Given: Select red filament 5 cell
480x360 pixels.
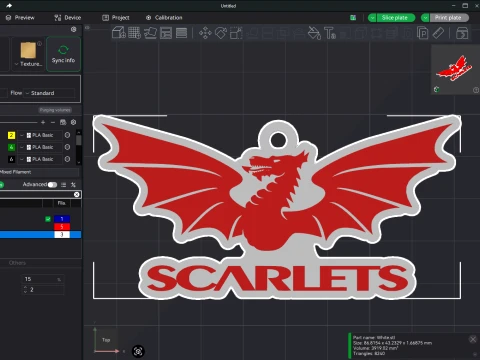Looking at the screenshot, I should tap(62, 227).
